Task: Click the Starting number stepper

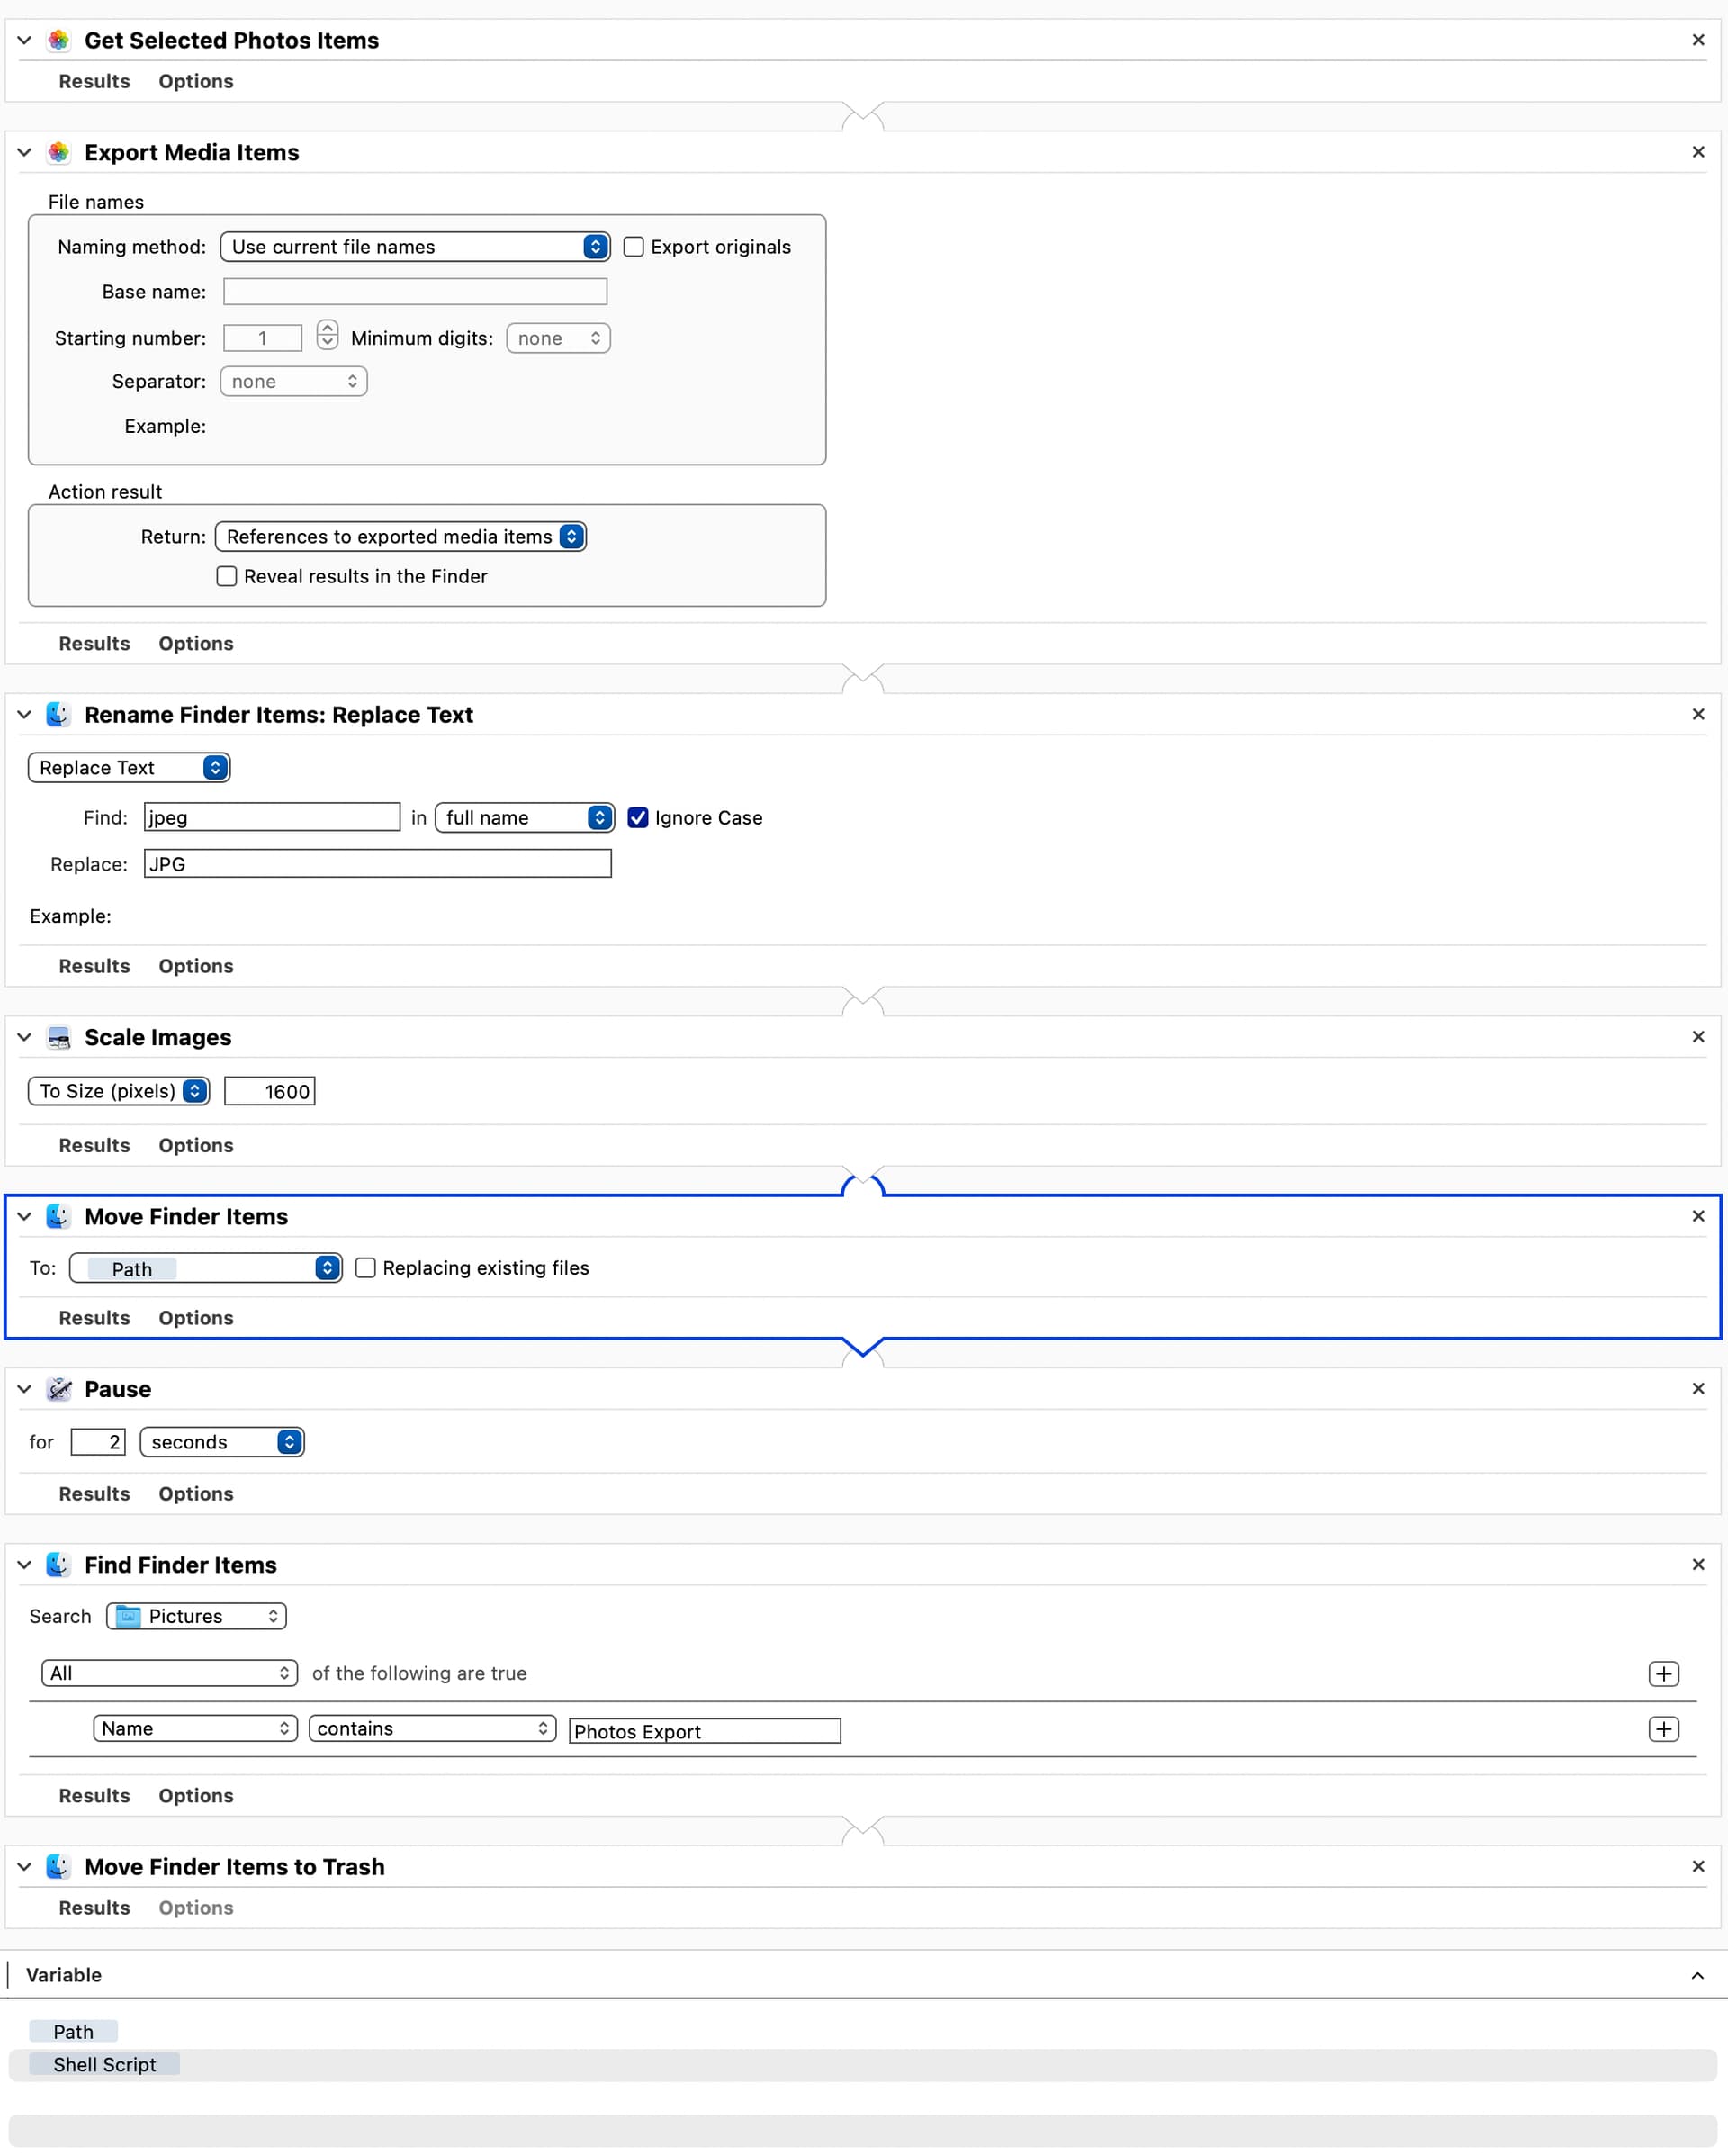Action: [327, 335]
